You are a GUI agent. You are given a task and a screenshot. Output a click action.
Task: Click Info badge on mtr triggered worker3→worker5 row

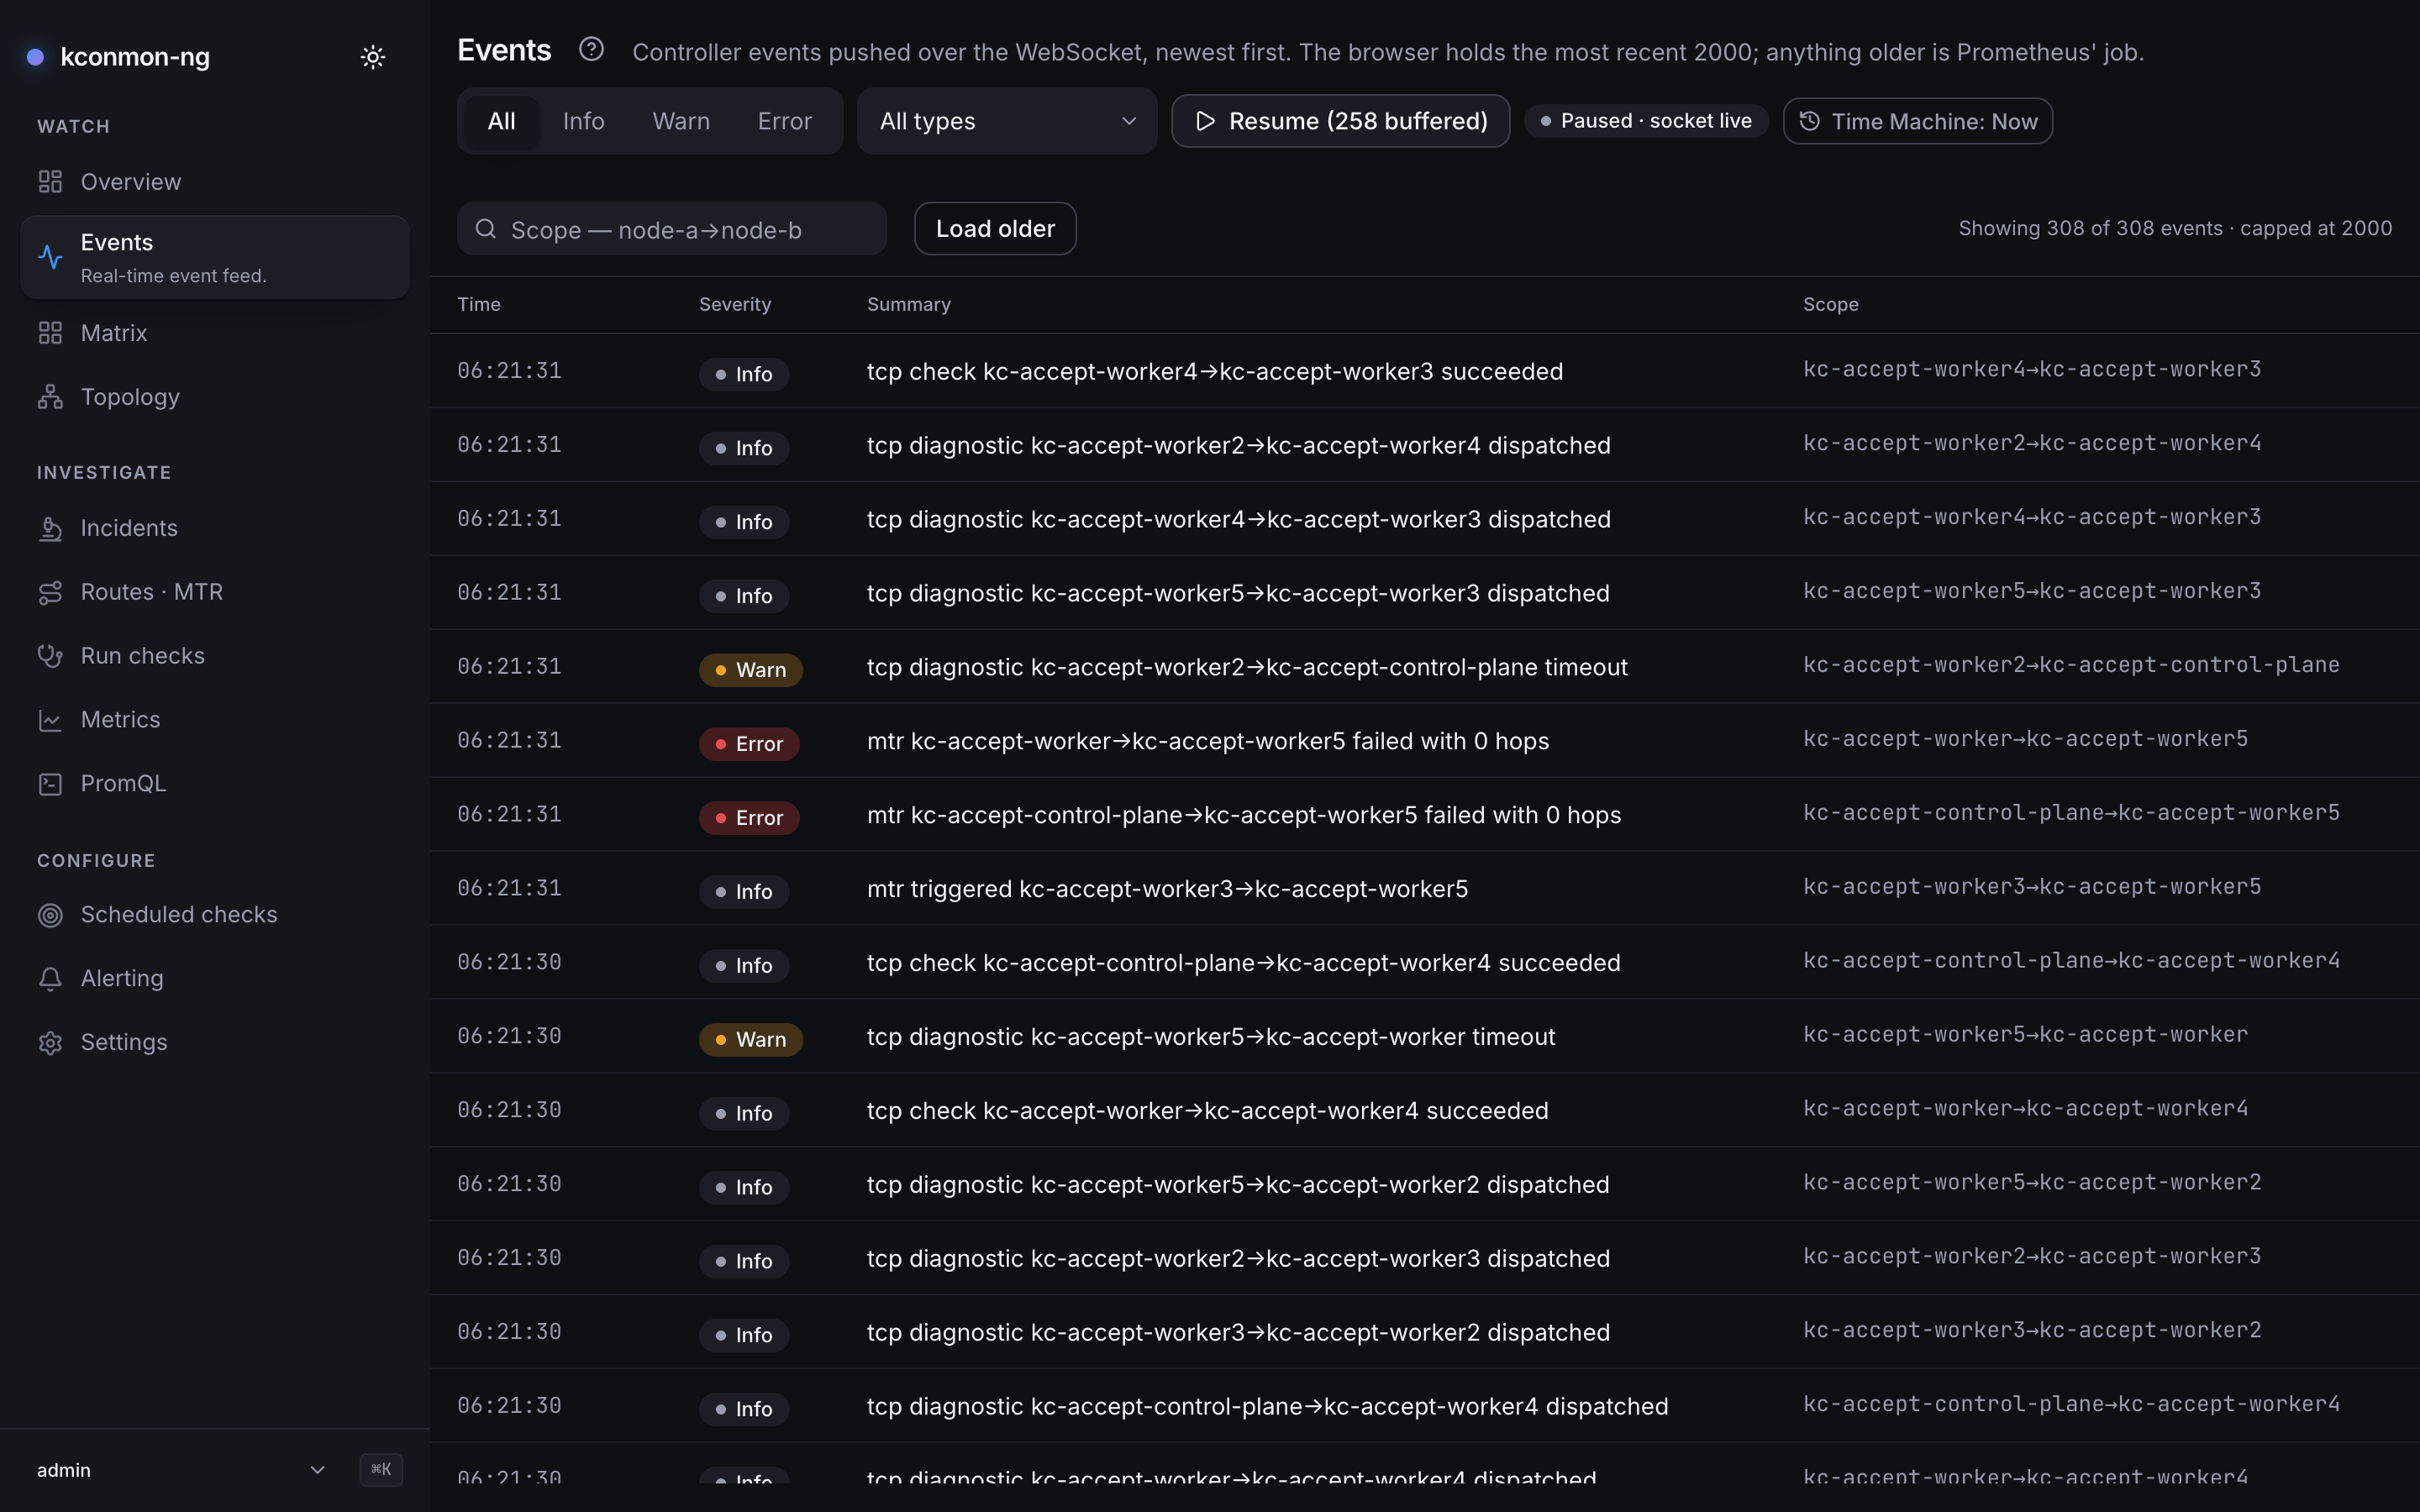pos(744,891)
